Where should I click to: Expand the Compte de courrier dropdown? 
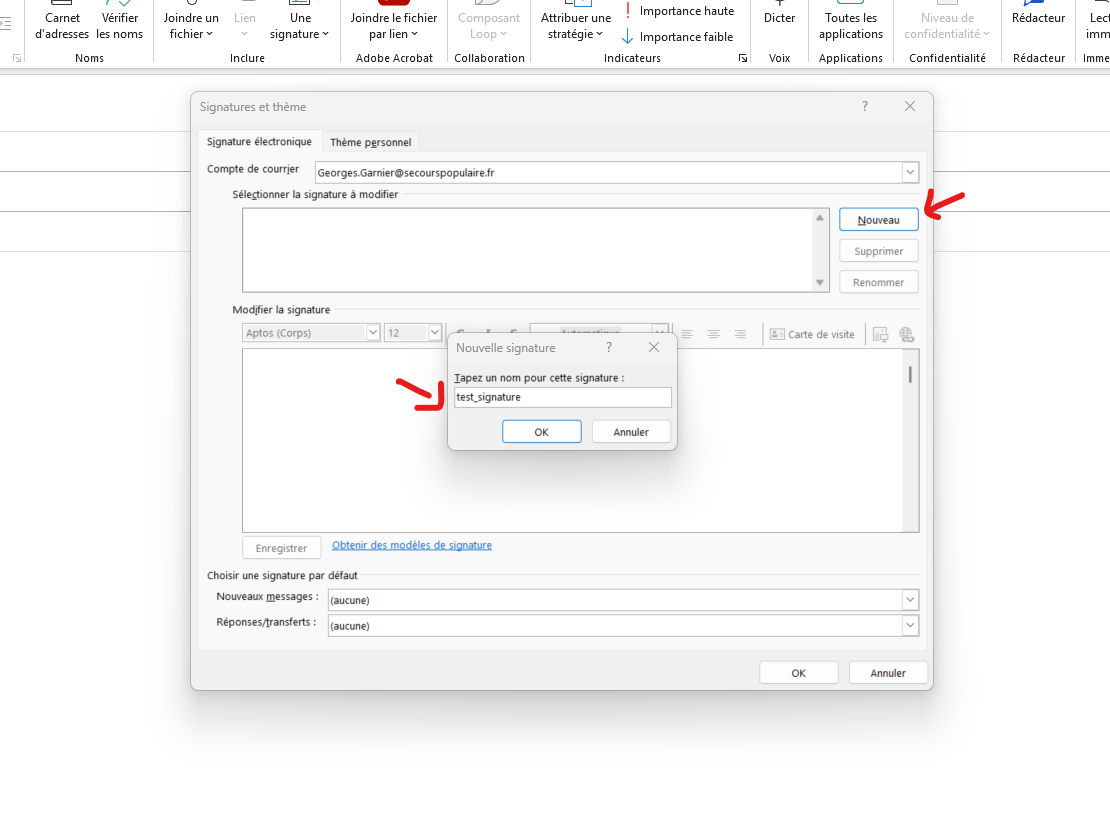[909, 173]
